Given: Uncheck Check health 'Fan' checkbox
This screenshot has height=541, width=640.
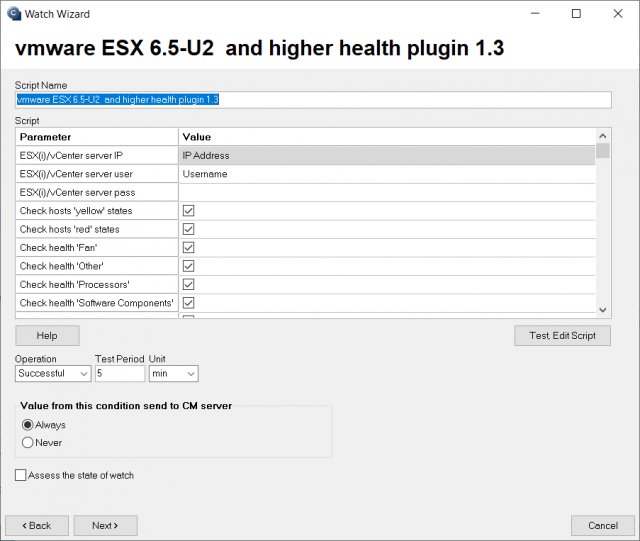Looking at the screenshot, I should tap(188, 247).
